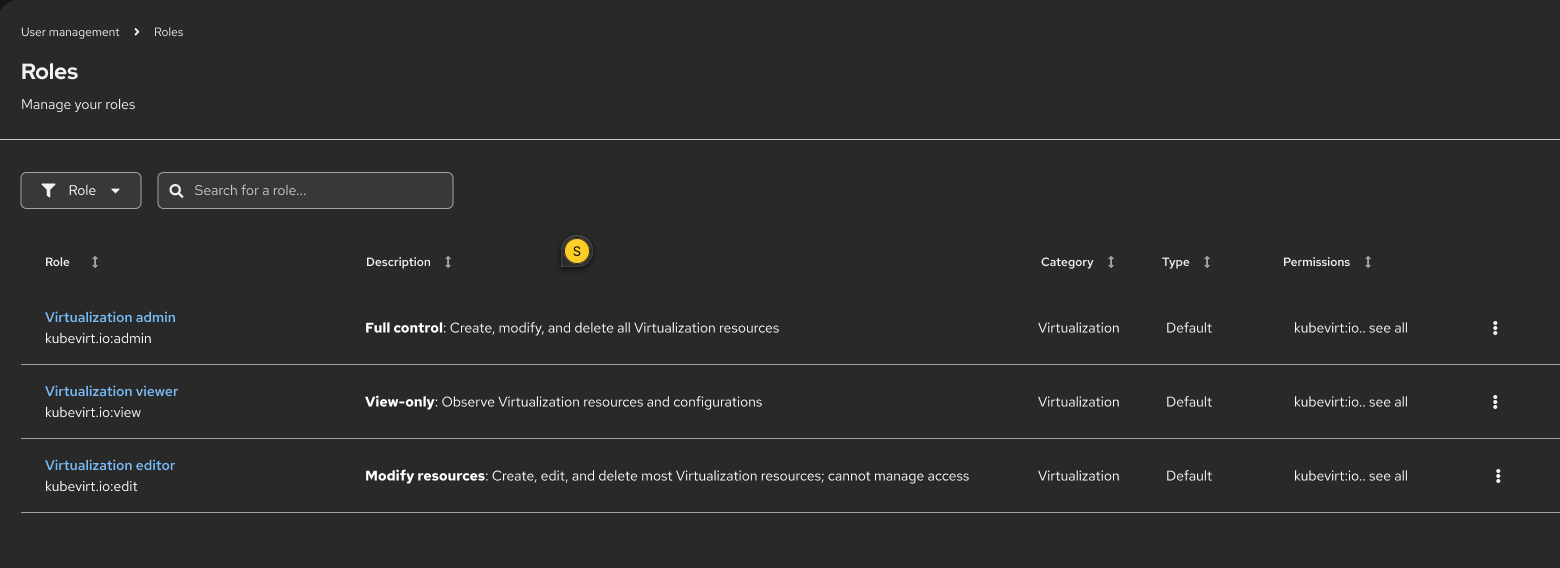Image resolution: width=1560 pixels, height=568 pixels.
Task: Click the magnifying glass search icon
Action: (x=177, y=191)
